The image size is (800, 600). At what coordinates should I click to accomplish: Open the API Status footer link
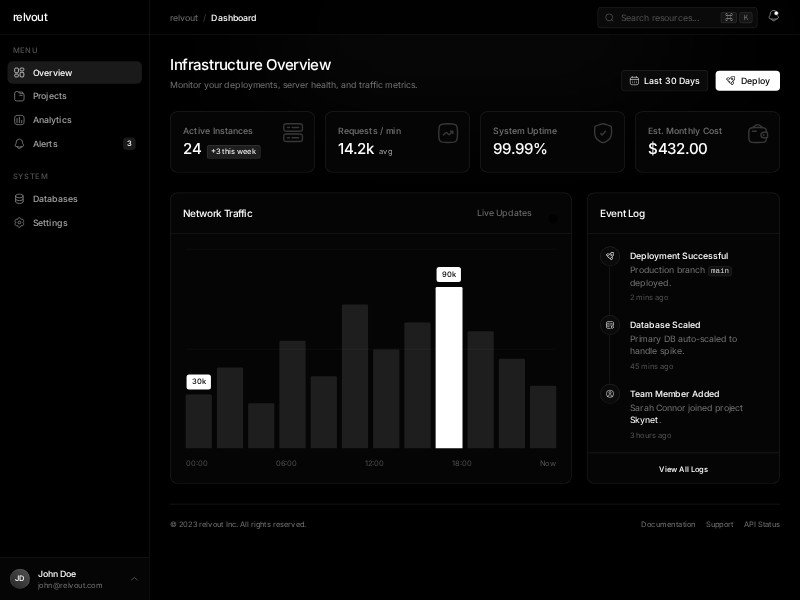pyautogui.click(x=761, y=524)
